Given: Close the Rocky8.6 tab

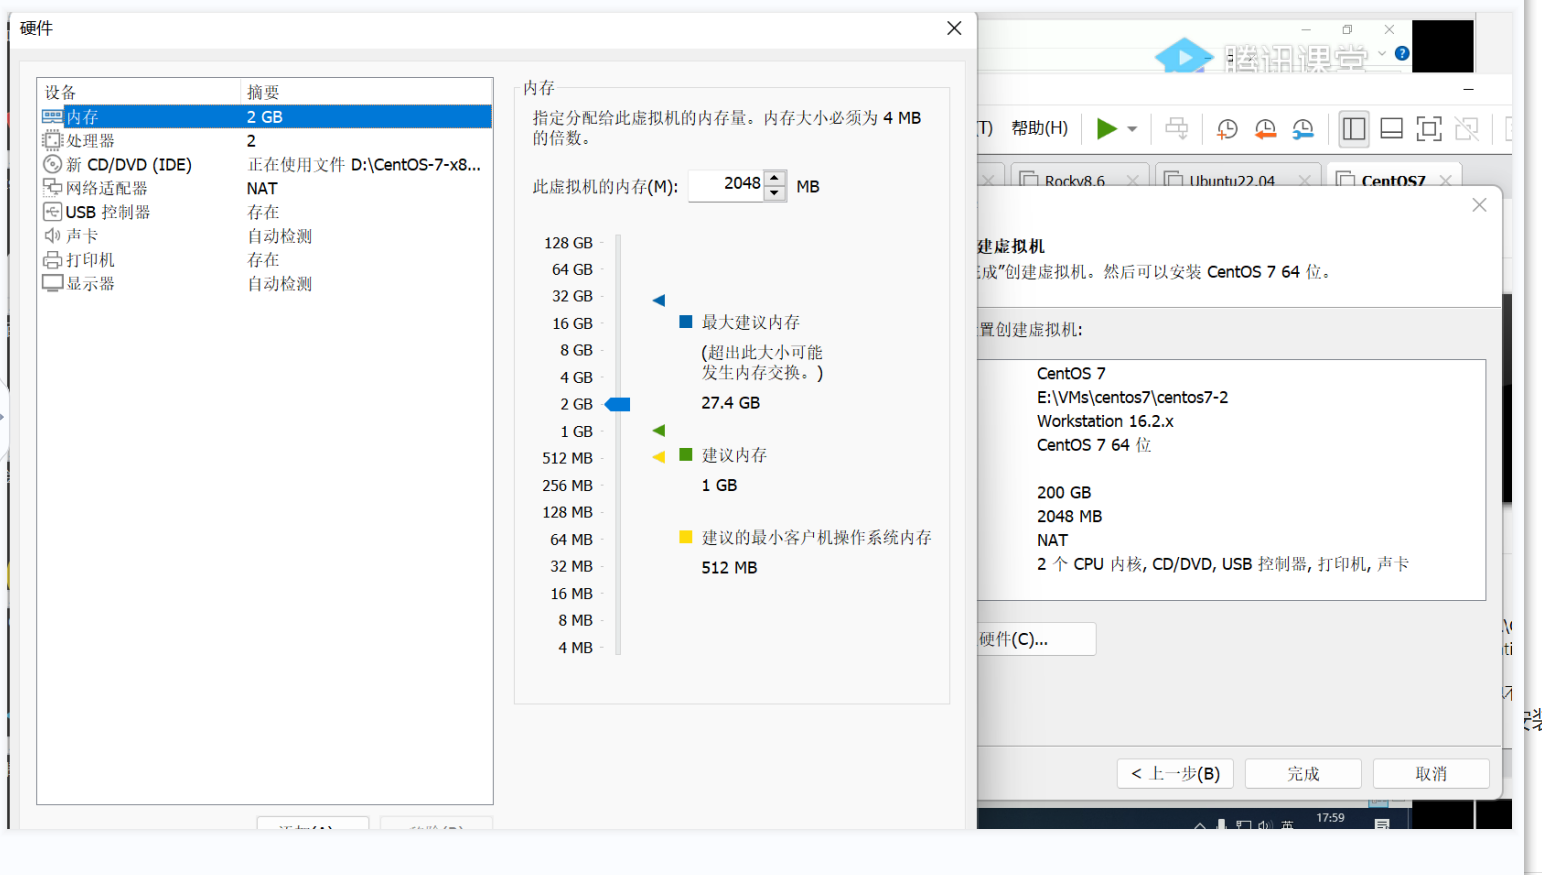Looking at the screenshot, I should [x=1133, y=181].
